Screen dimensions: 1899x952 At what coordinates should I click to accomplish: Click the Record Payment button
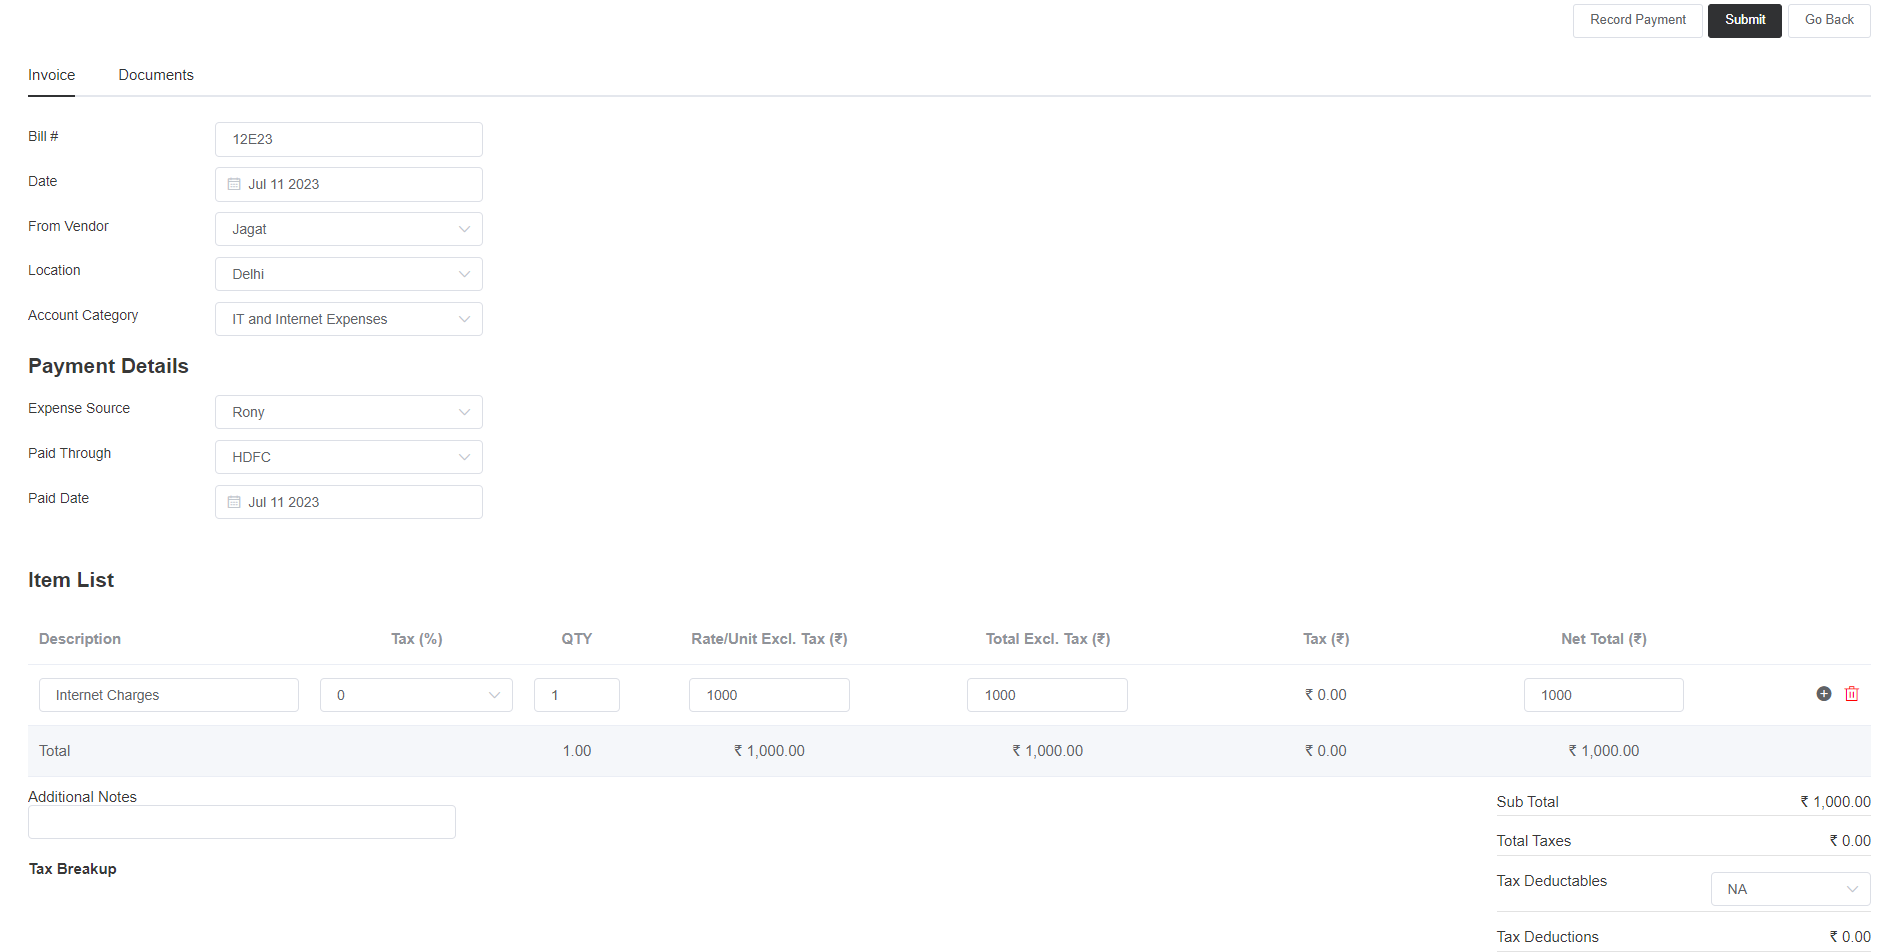point(1637,20)
